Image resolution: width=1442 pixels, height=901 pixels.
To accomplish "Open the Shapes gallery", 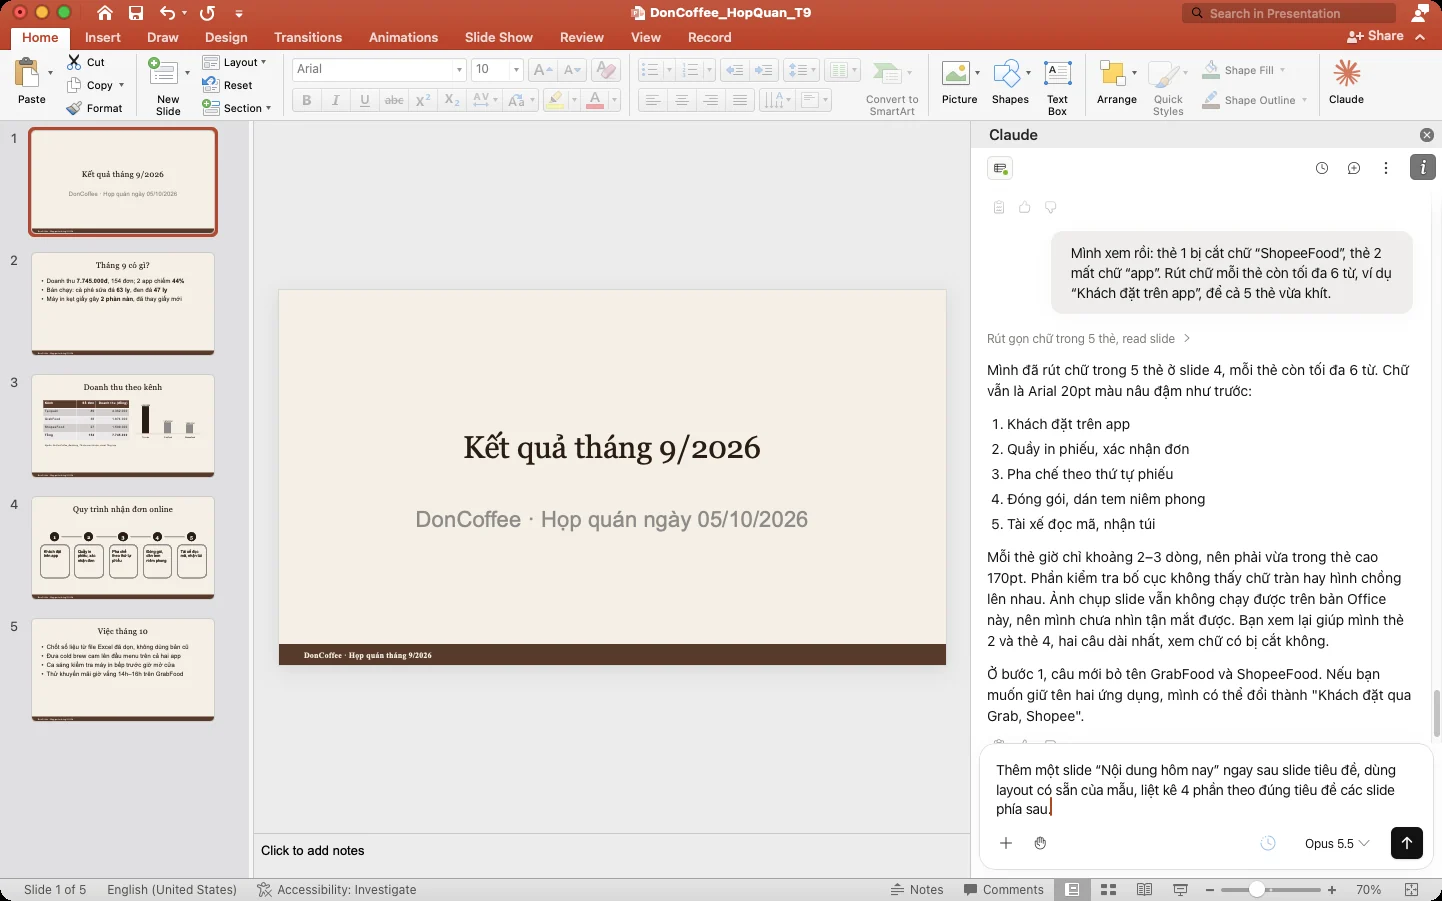I will [1010, 82].
